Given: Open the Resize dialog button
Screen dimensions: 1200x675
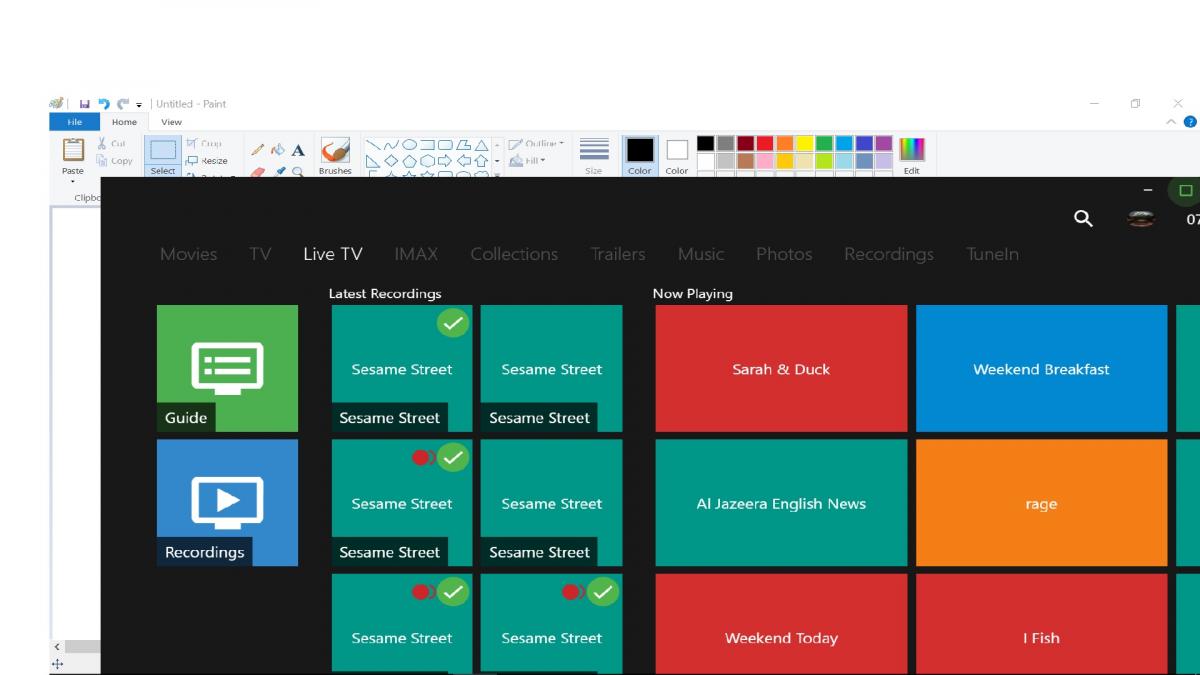Looking at the screenshot, I should [207, 160].
